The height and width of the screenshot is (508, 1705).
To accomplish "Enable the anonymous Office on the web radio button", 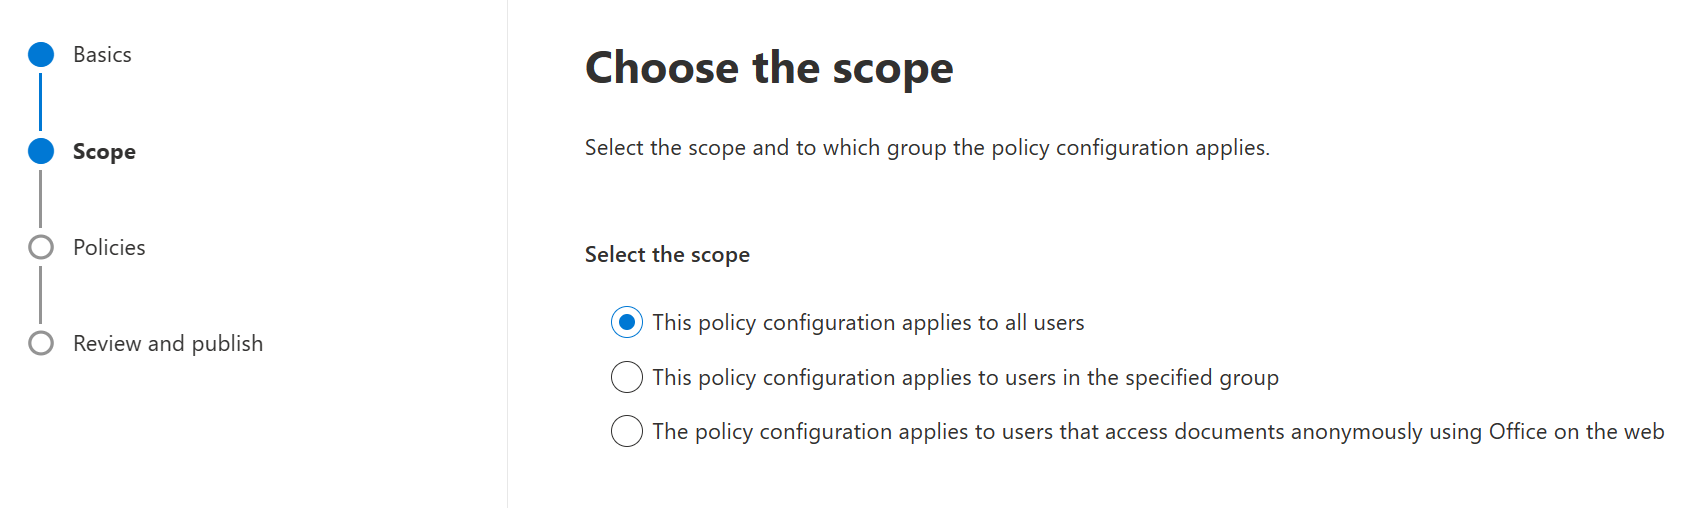I will pyautogui.click(x=627, y=431).
